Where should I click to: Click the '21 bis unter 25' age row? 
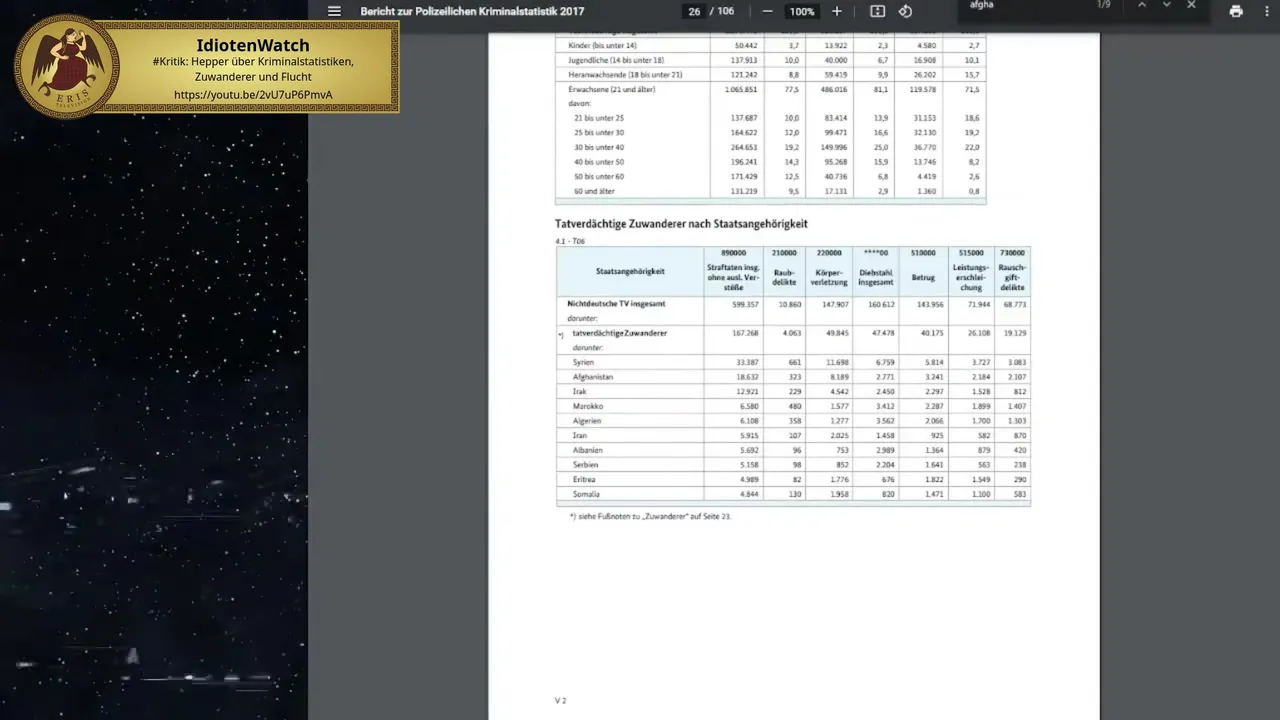pyautogui.click(x=770, y=118)
